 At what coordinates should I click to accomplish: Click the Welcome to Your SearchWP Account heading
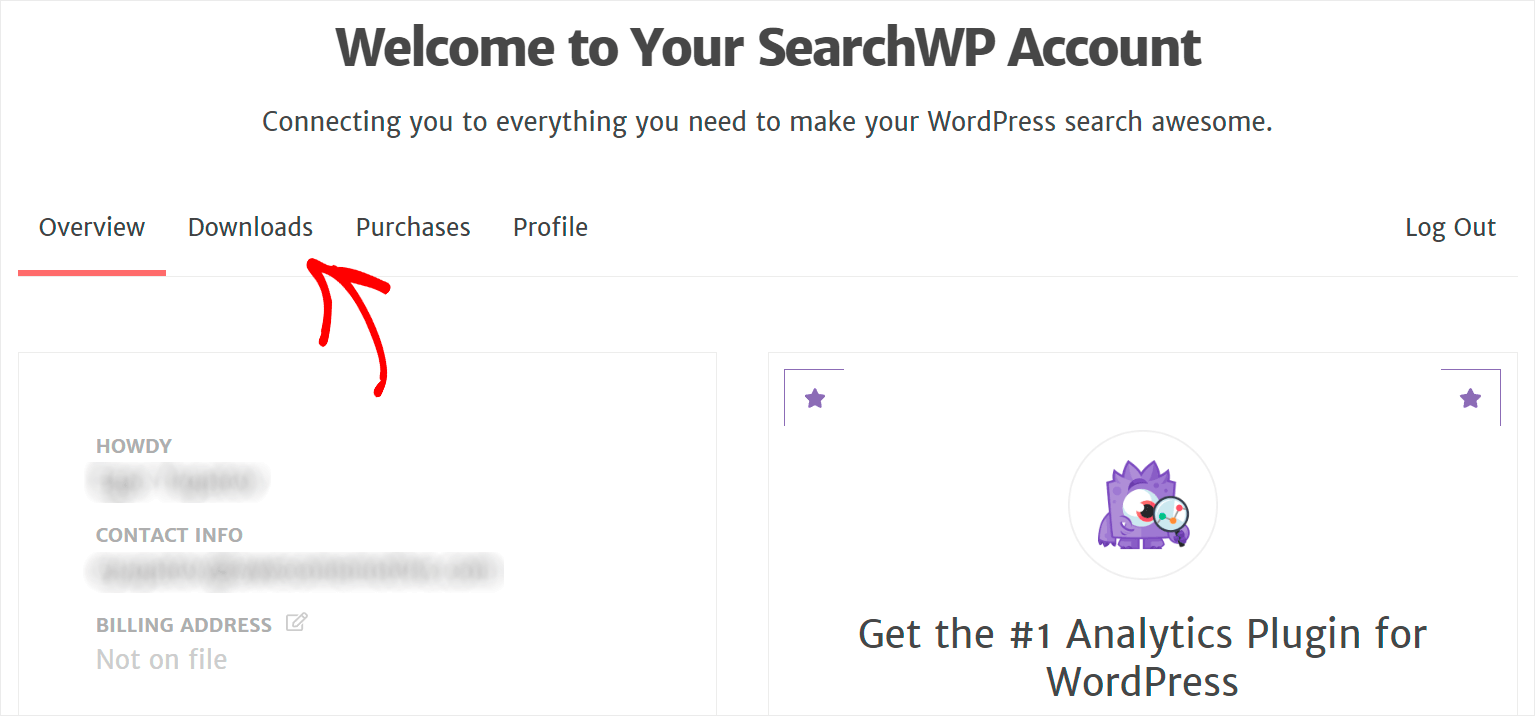pyautogui.click(x=768, y=47)
